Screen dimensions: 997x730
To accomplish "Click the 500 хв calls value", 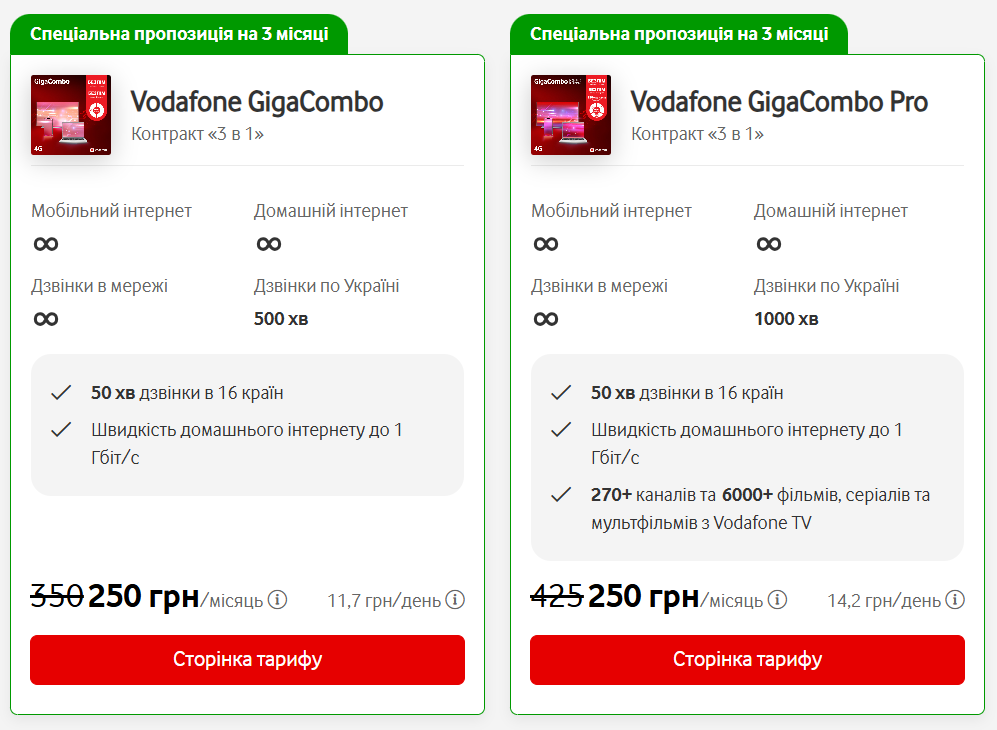I will 281,319.
